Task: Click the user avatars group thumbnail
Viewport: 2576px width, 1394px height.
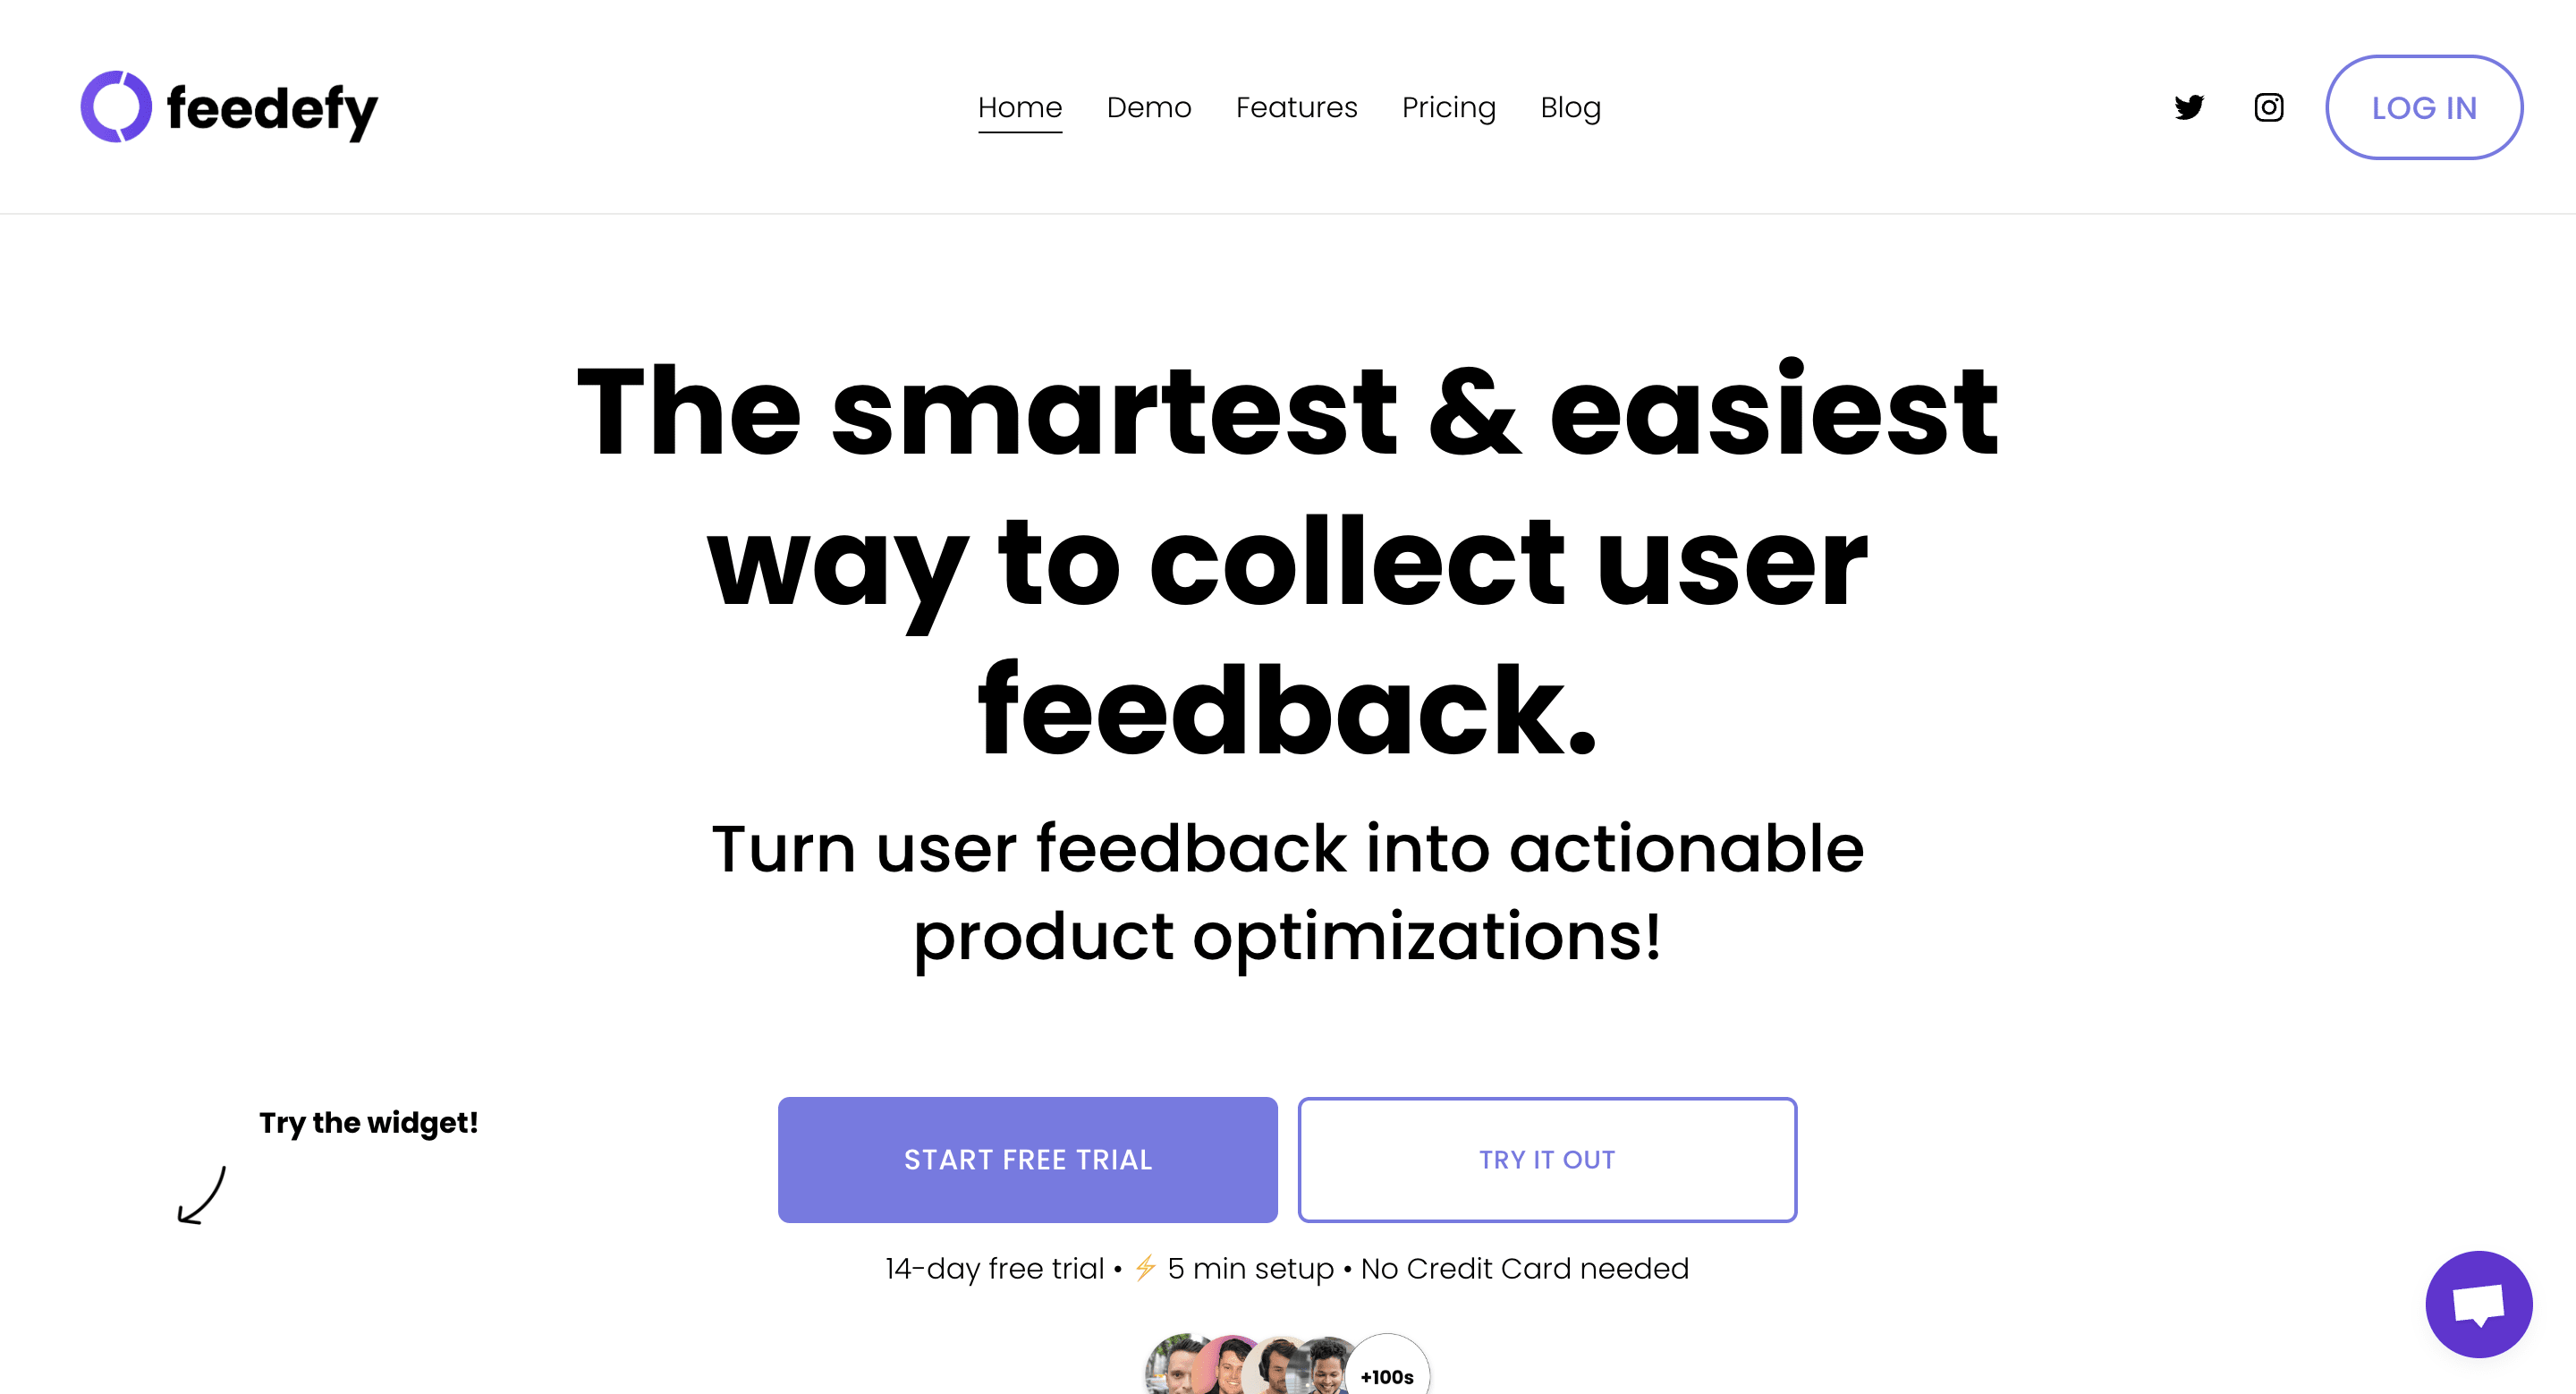Action: [x=1285, y=1362]
